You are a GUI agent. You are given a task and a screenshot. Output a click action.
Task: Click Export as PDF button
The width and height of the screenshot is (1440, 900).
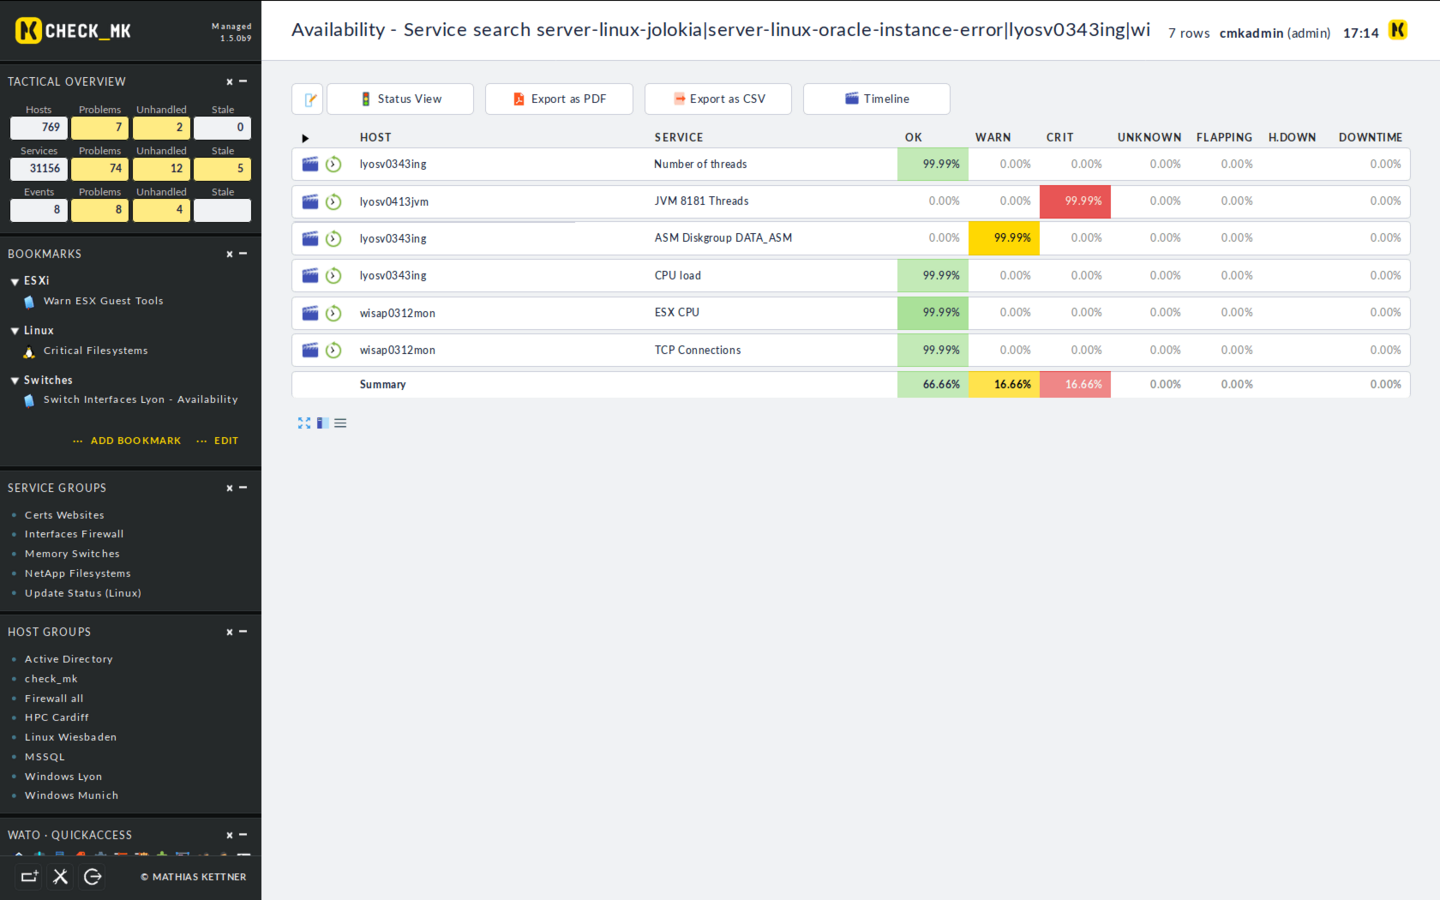(559, 99)
